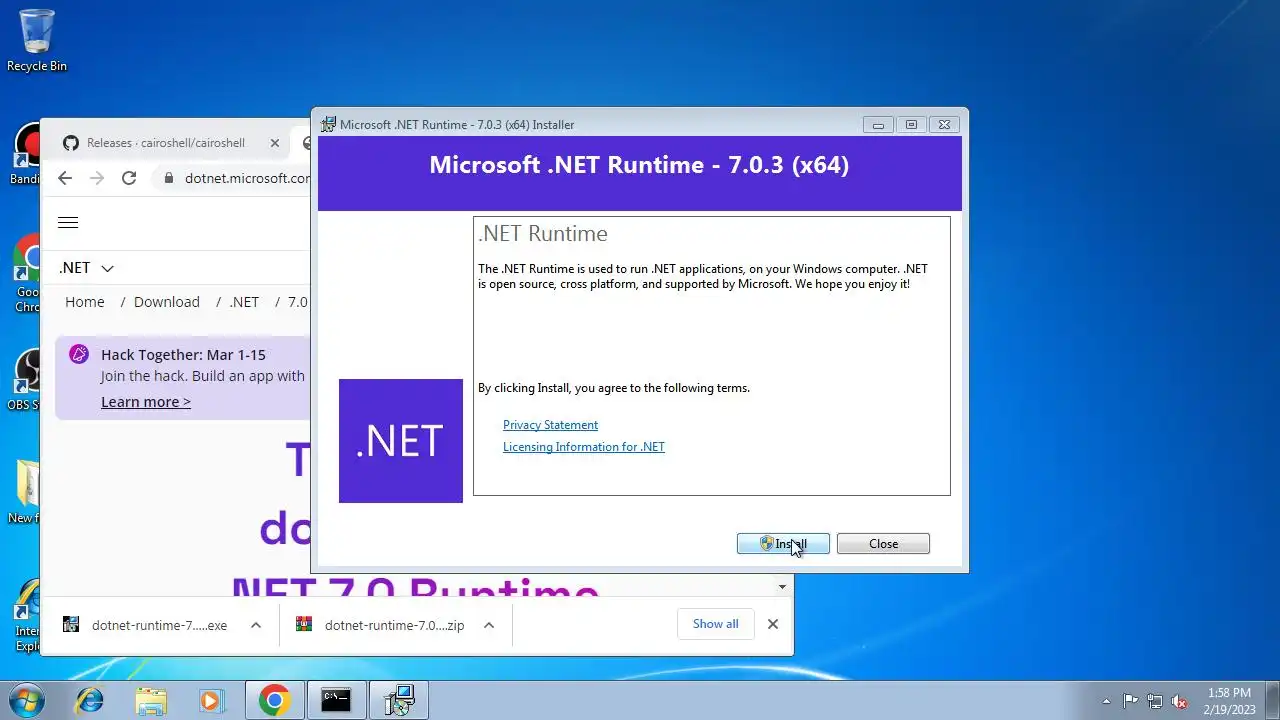Click the purple .NET logo image

click(401, 441)
